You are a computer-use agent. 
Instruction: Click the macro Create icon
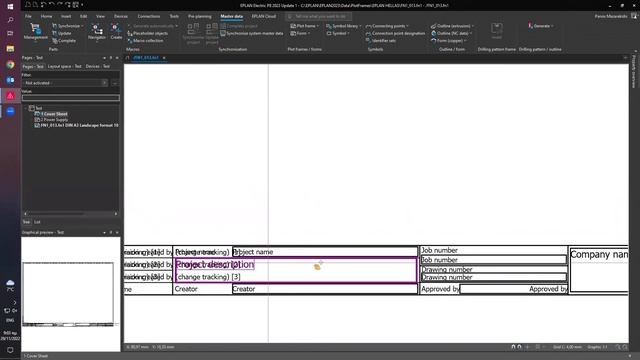[x=116, y=32]
